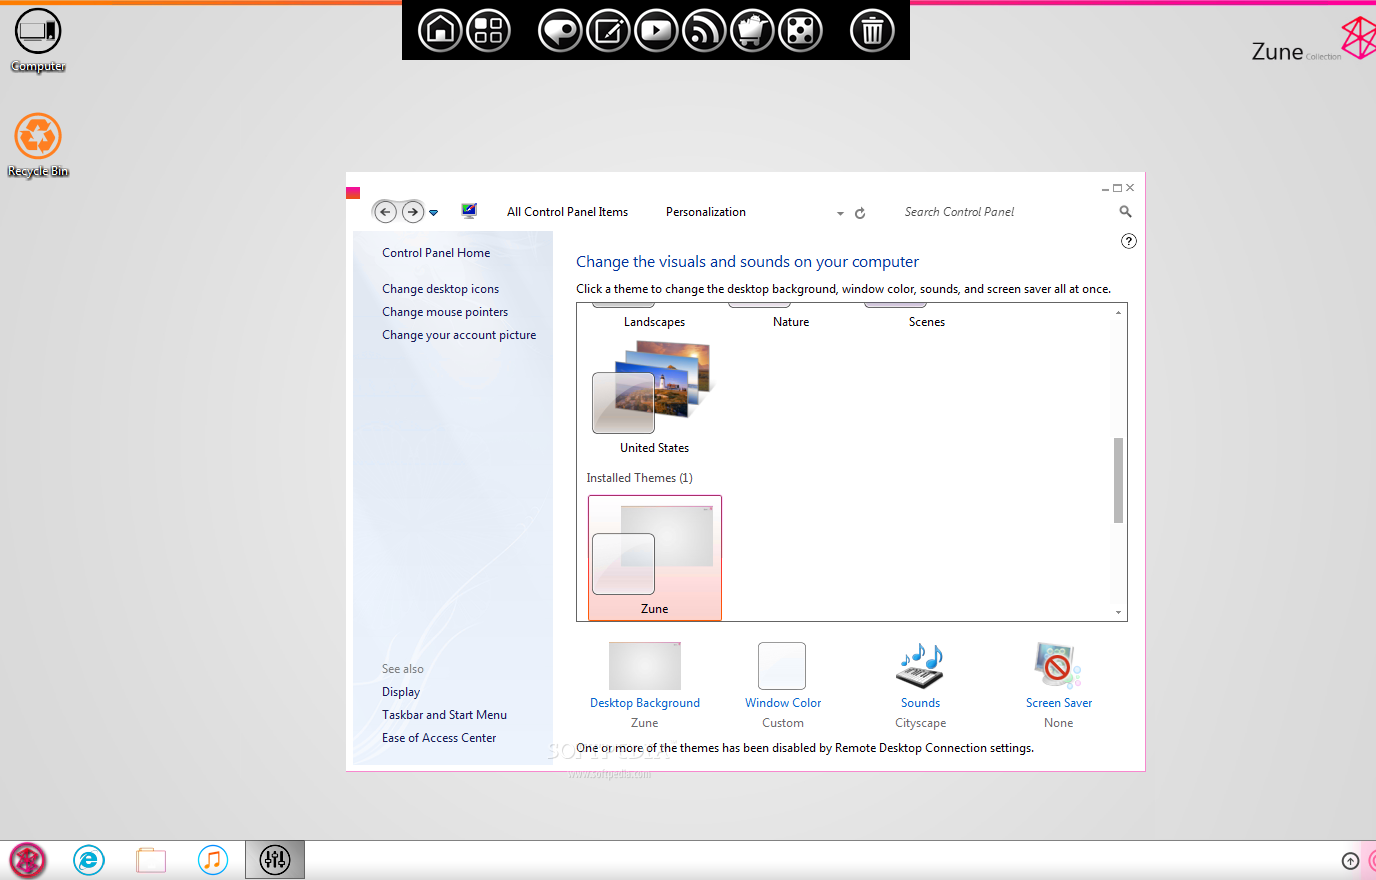Open the Window Color swatch
This screenshot has width=1376, height=880.
point(782,666)
